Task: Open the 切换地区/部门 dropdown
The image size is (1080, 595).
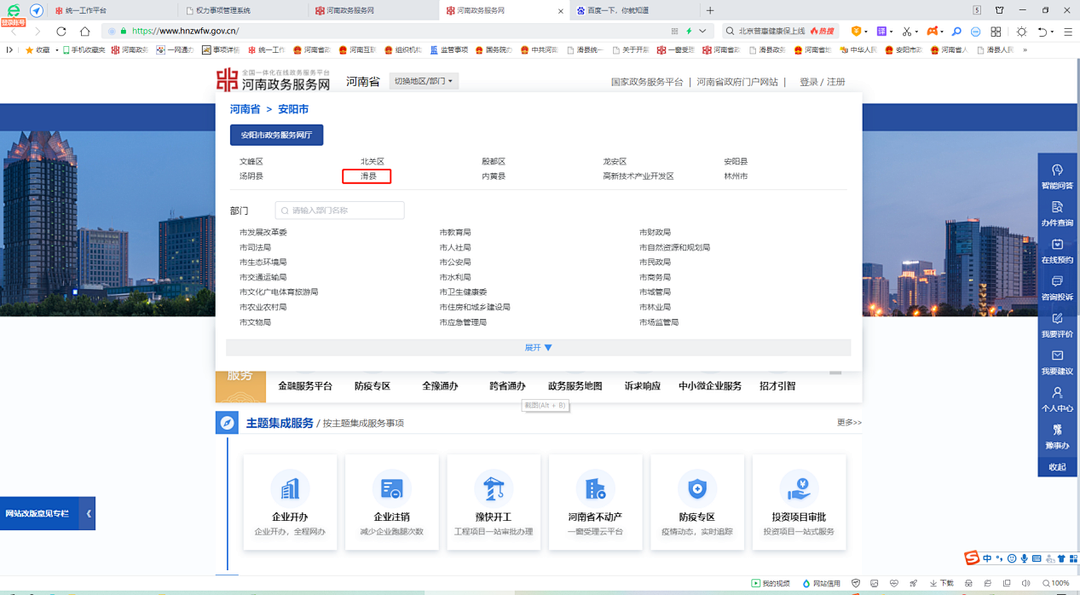Action: coord(423,81)
